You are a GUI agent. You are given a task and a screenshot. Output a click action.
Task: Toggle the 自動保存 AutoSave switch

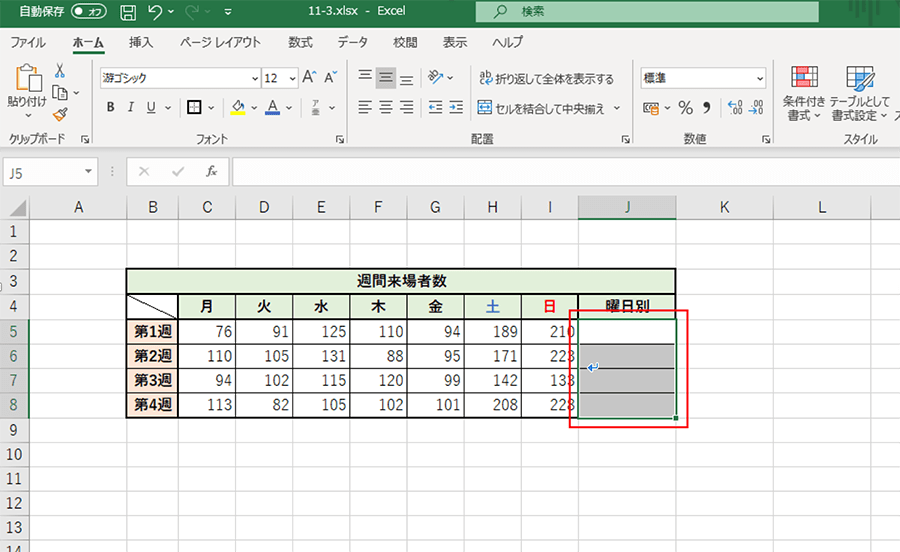pos(89,13)
